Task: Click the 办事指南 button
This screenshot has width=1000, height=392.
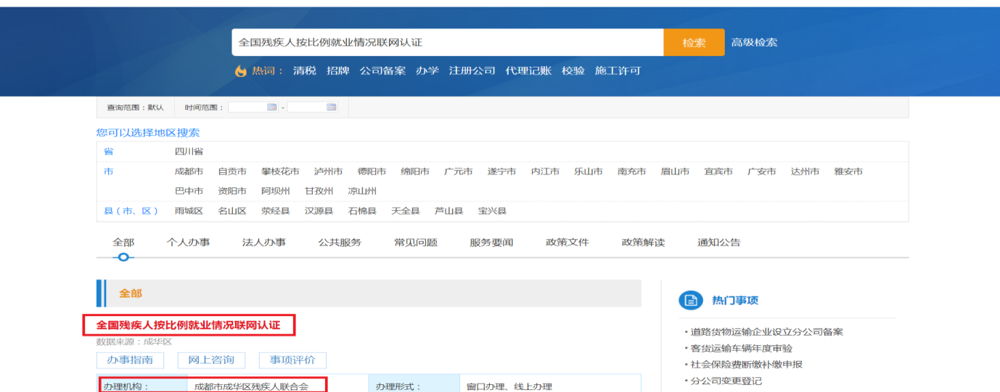Action: tap(130, 360)
